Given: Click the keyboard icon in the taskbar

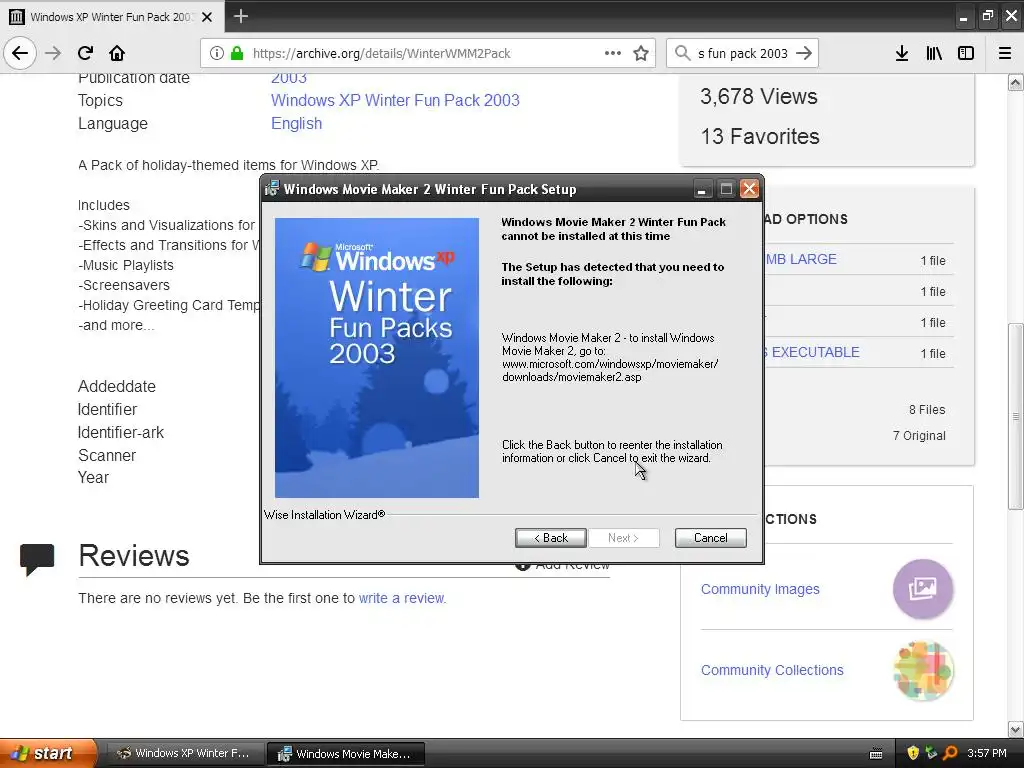Looking at the screenshot, I should click(x=876, y=754).
